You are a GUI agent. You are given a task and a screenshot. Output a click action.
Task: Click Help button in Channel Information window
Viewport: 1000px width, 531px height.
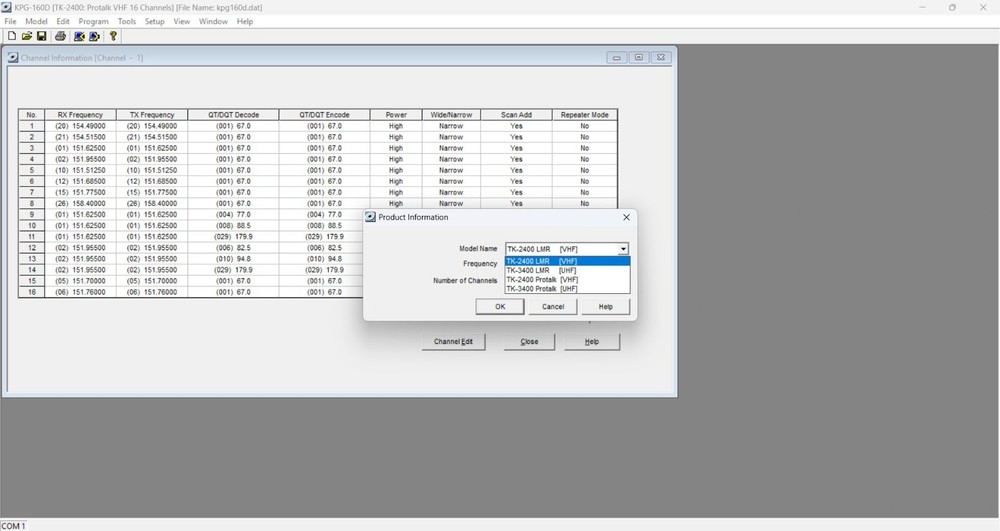click(592, 342)
